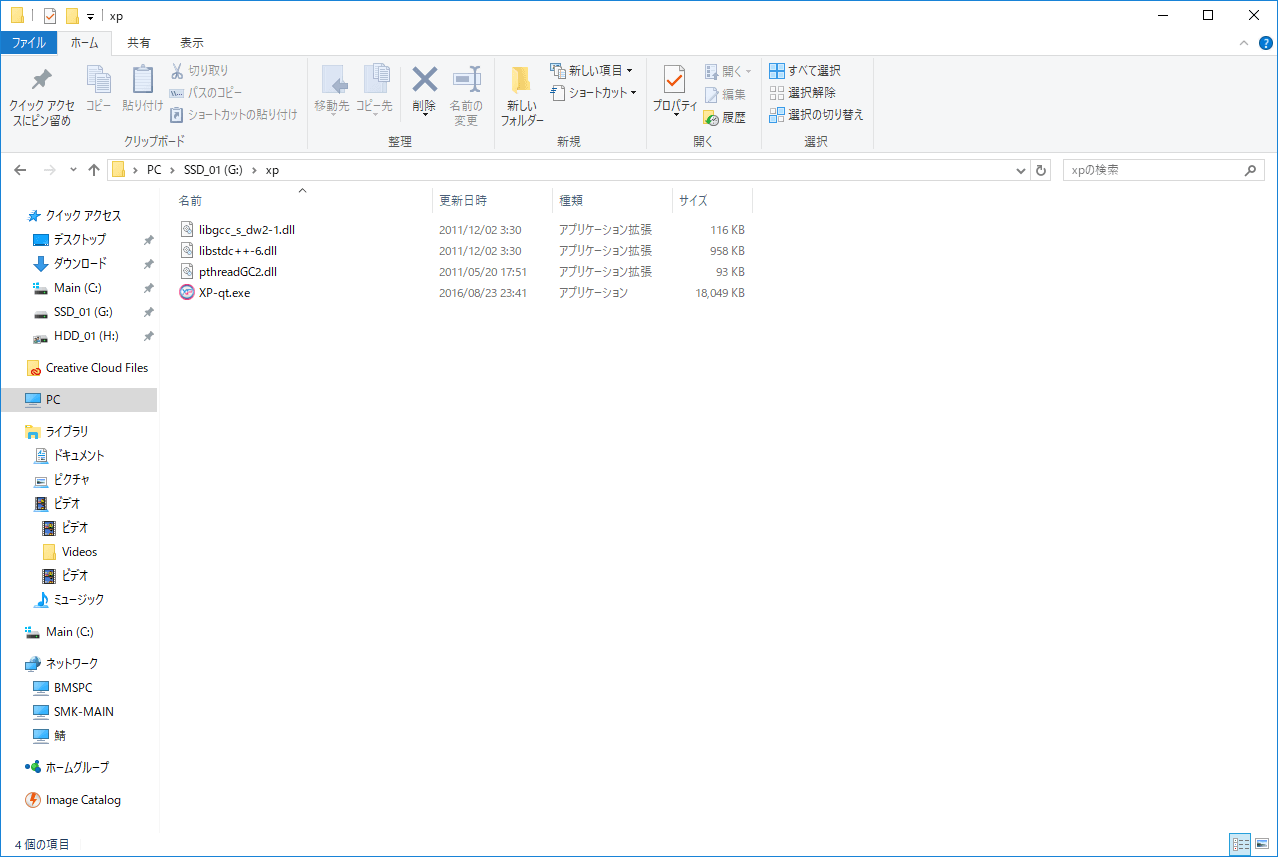Click History (履歴) button in ribbon
Viewport: 1278px width, 857px height.
click(725, 117)
